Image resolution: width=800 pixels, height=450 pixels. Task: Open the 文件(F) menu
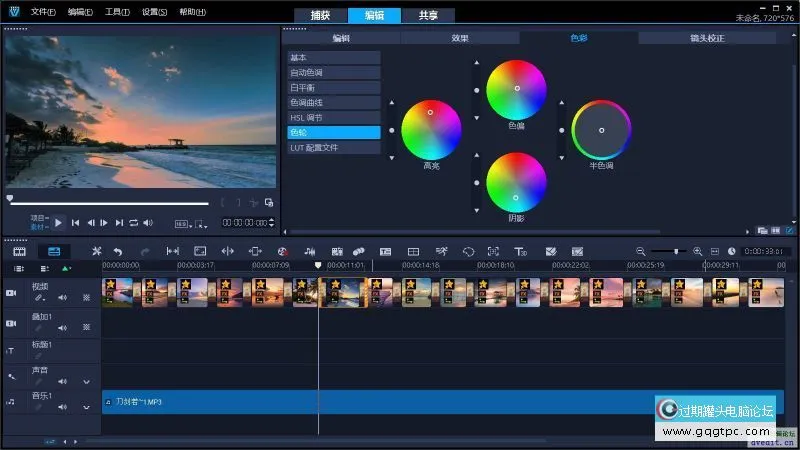[x=42, y=12]
